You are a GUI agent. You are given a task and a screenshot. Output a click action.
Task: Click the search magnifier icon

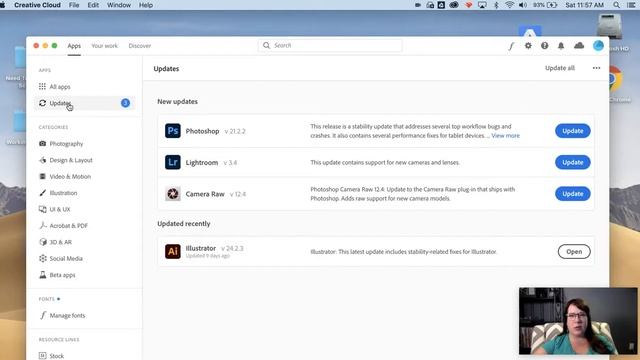click(267, 45)
